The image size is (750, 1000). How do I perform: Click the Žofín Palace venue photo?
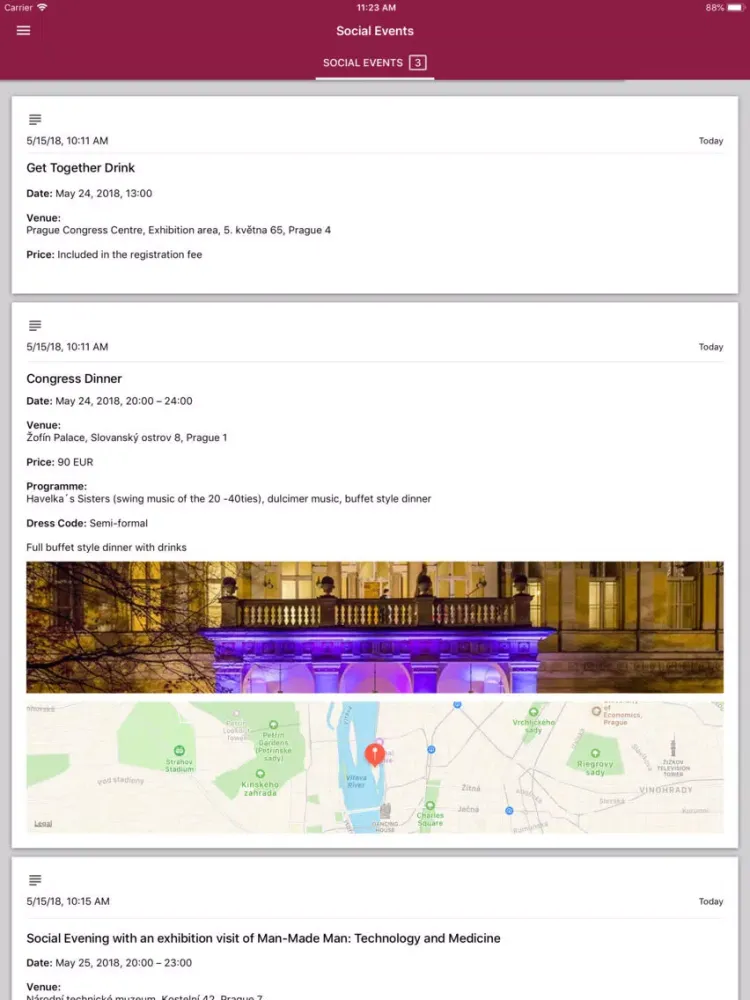click(x=375, y=628)
